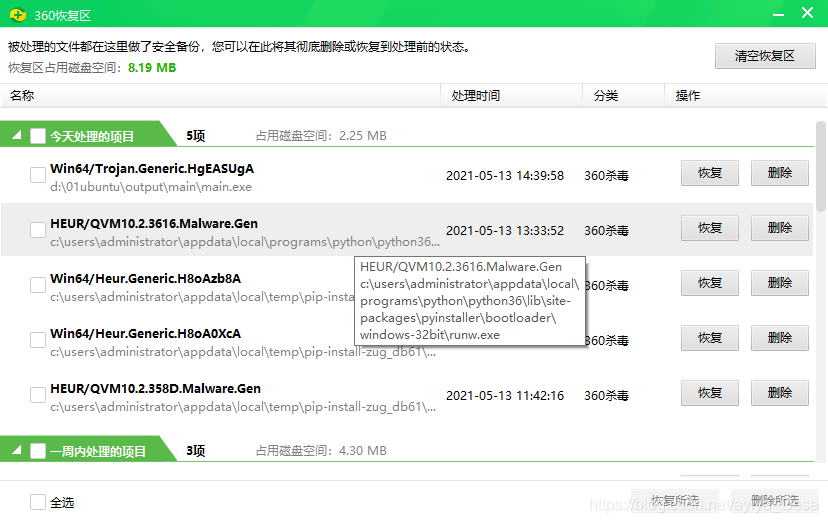Click 删除所选 button at bottom
Viewport: 828px width, 523px height.
(775, 500)
